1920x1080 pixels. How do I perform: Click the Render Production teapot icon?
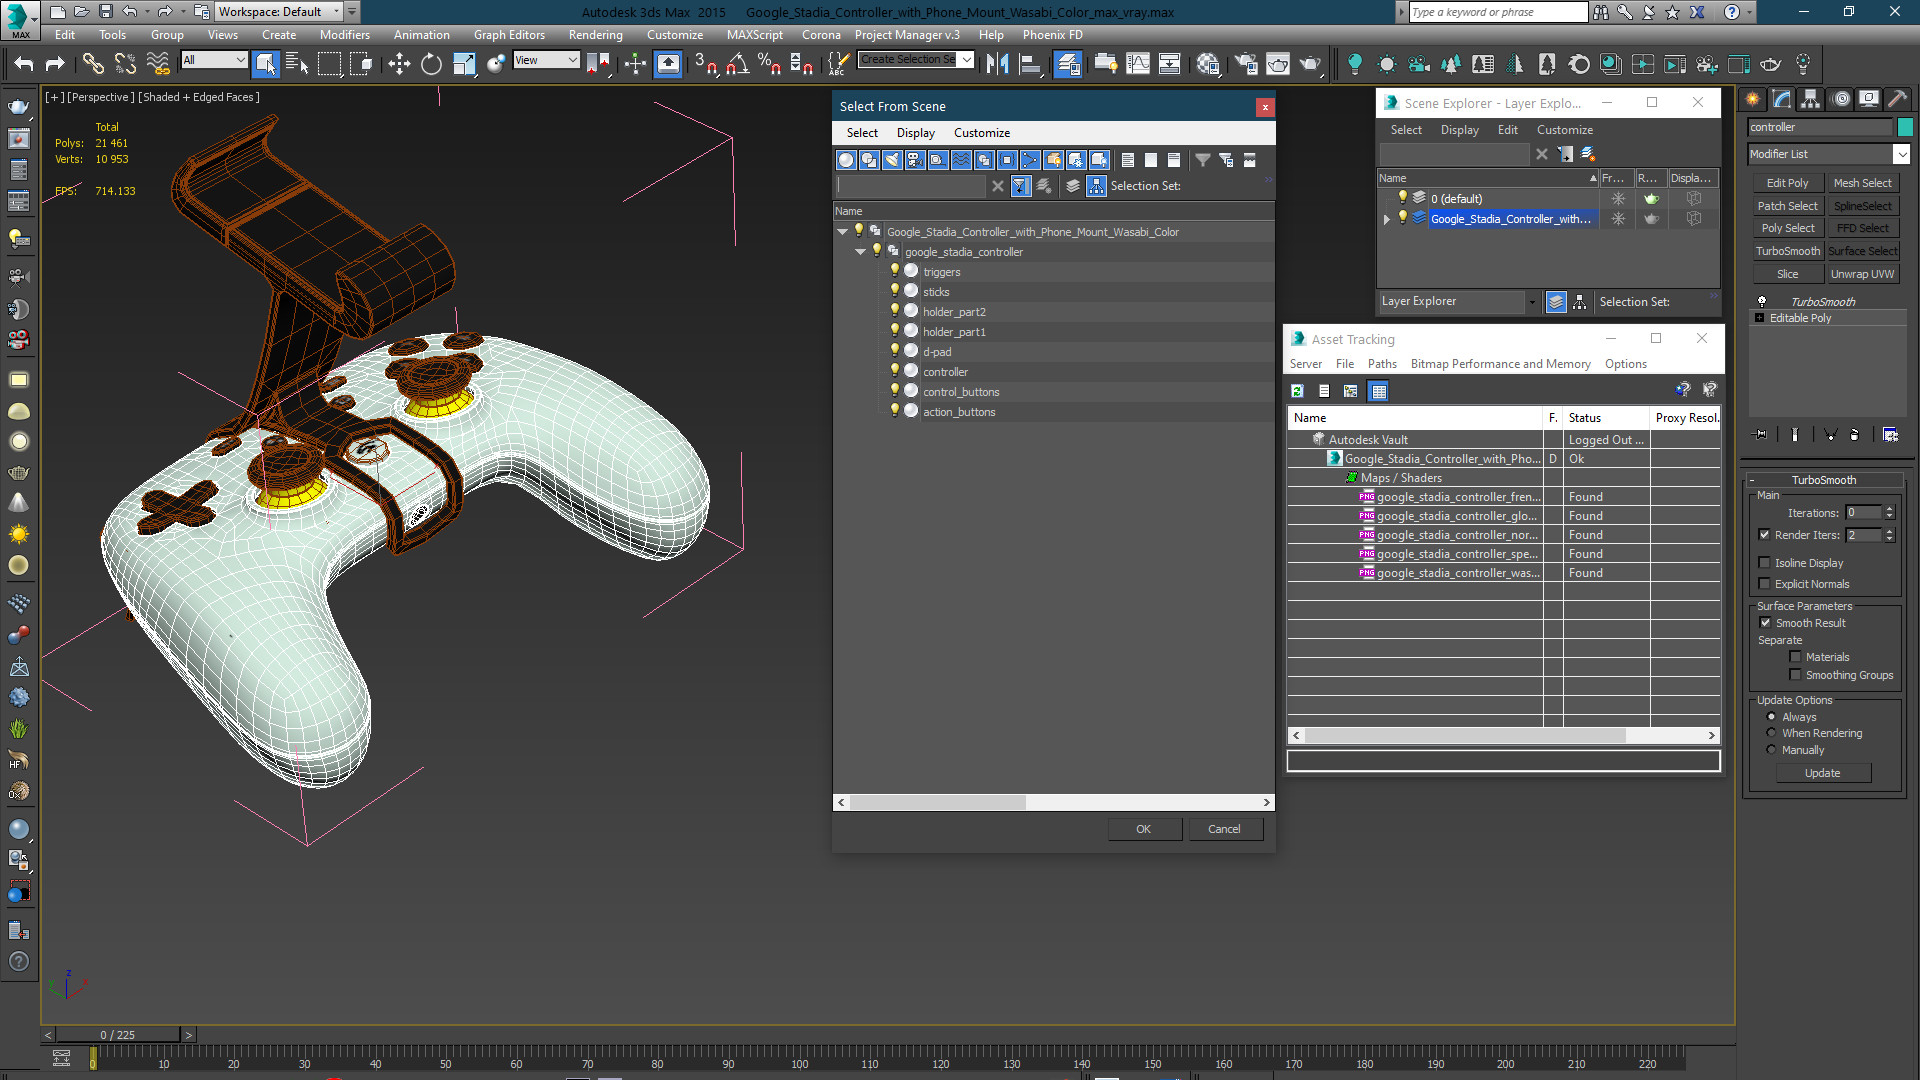pyautogui.click(x=1310, y=64)
